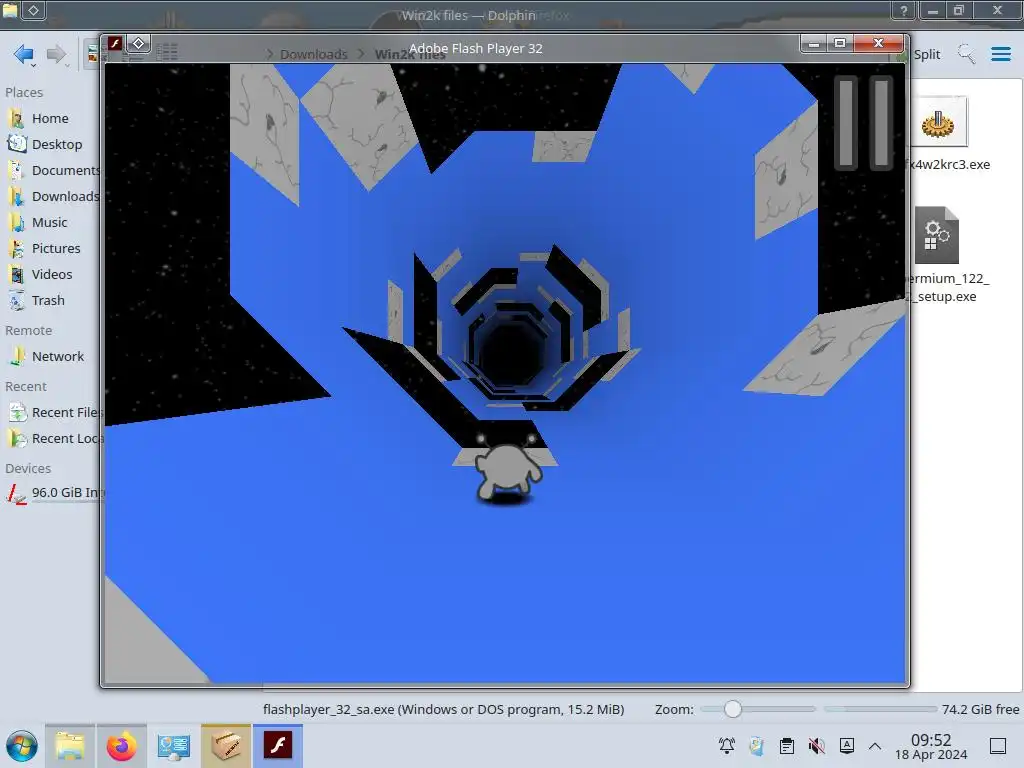Switch to the Flash Player taskbar entry
Screen dimensions: 1024x768
click(278, 746)
